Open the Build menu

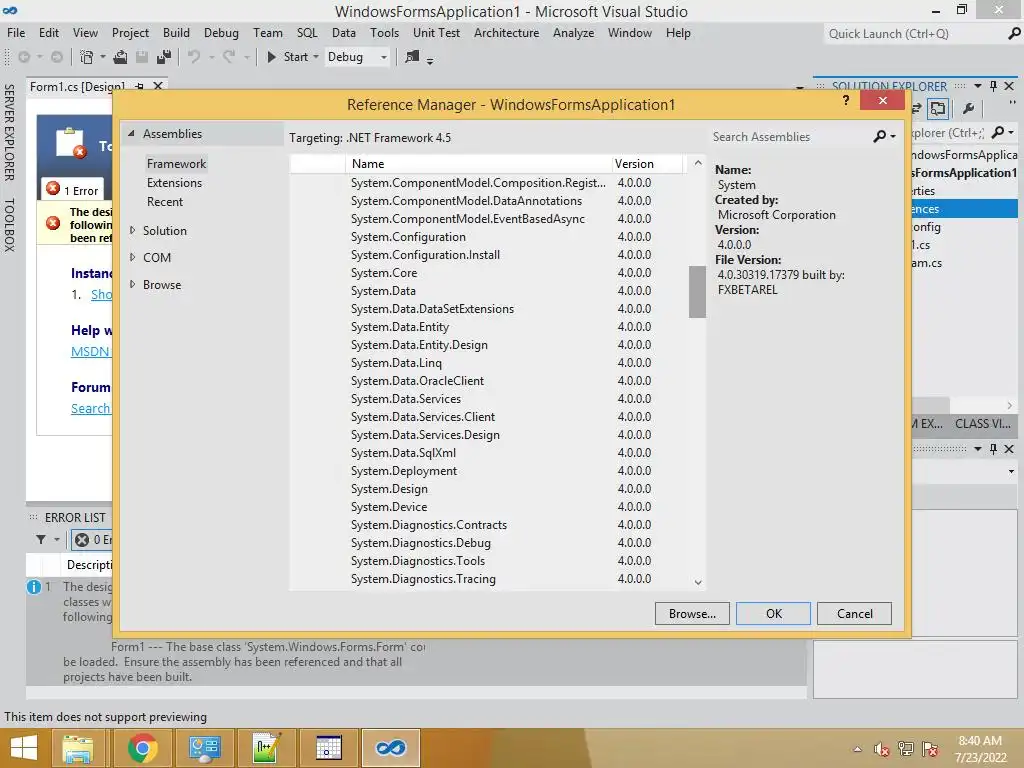(x=176, y=33)
